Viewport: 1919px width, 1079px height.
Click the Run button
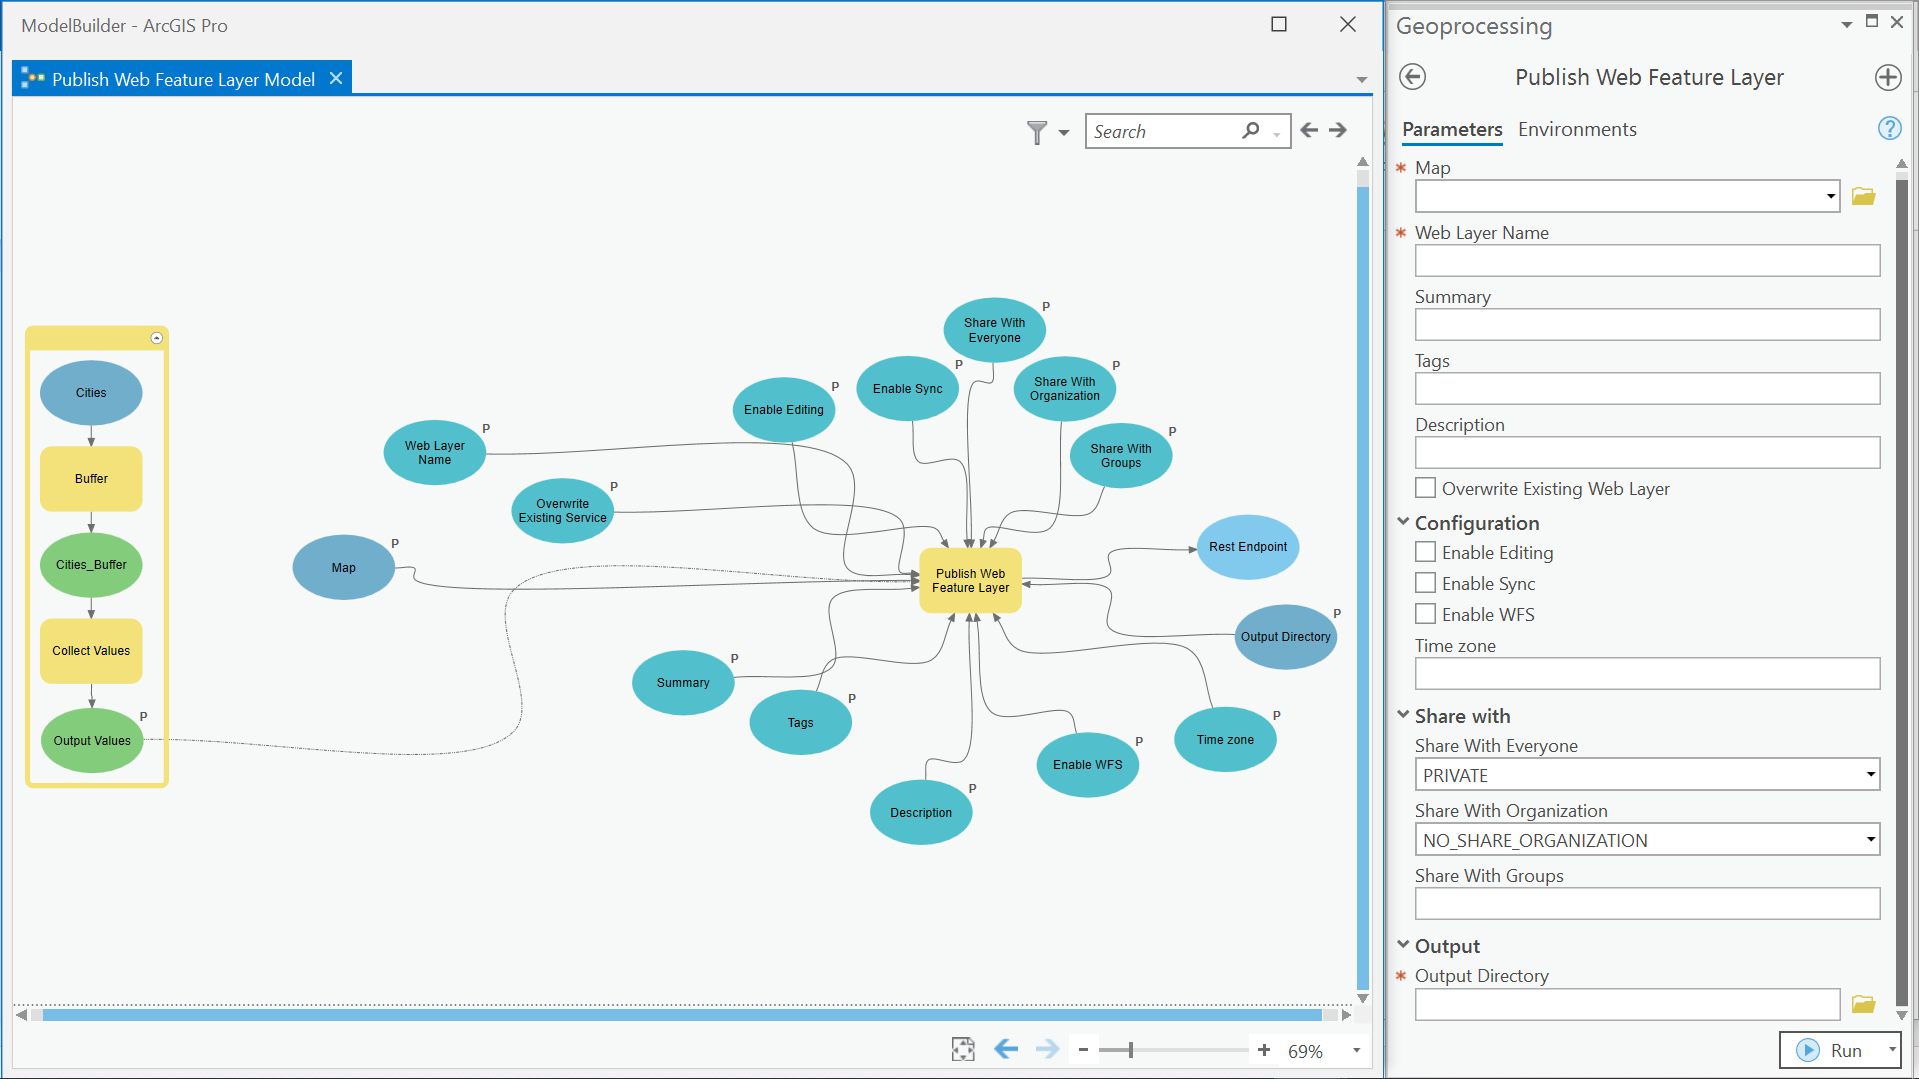[x=1841, y=1050]
